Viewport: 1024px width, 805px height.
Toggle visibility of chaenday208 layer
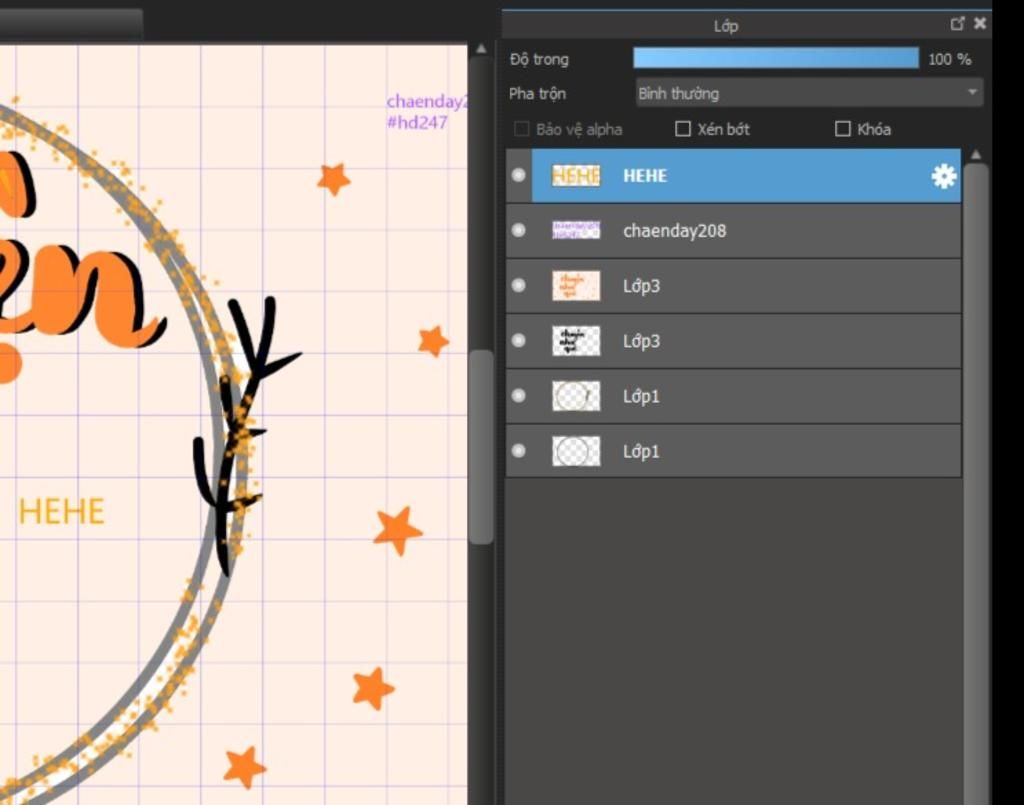tap(519, 230)
